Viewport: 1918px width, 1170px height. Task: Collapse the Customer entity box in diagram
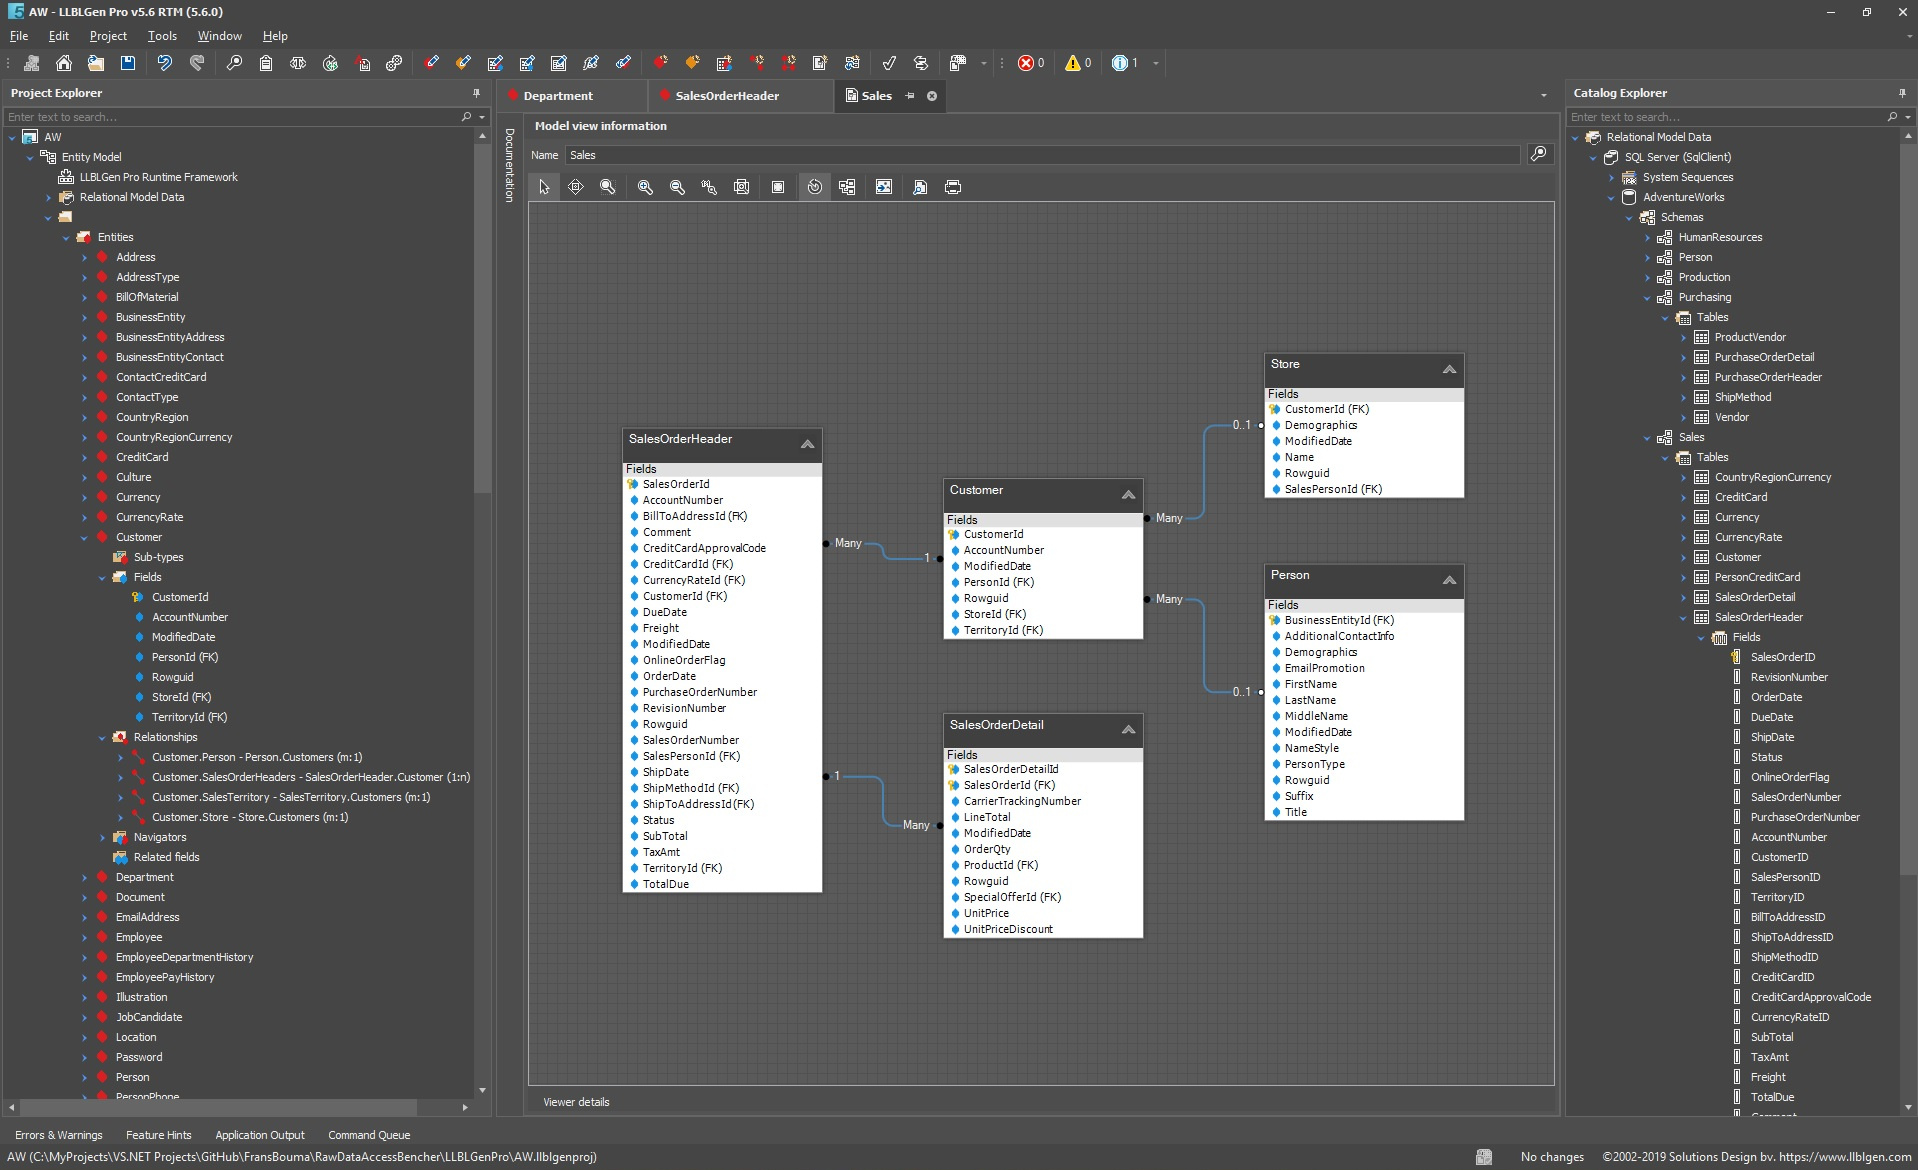click(1128, 495)
